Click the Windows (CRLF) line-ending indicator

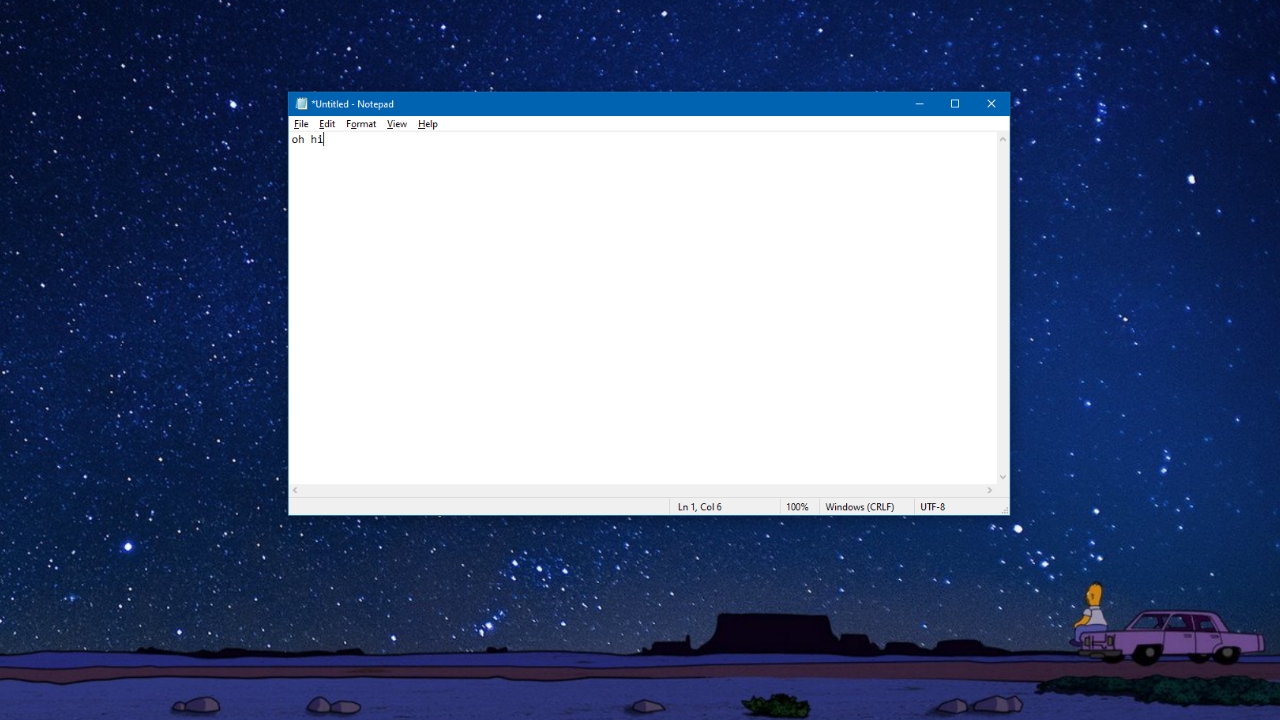tap(861, 507)
